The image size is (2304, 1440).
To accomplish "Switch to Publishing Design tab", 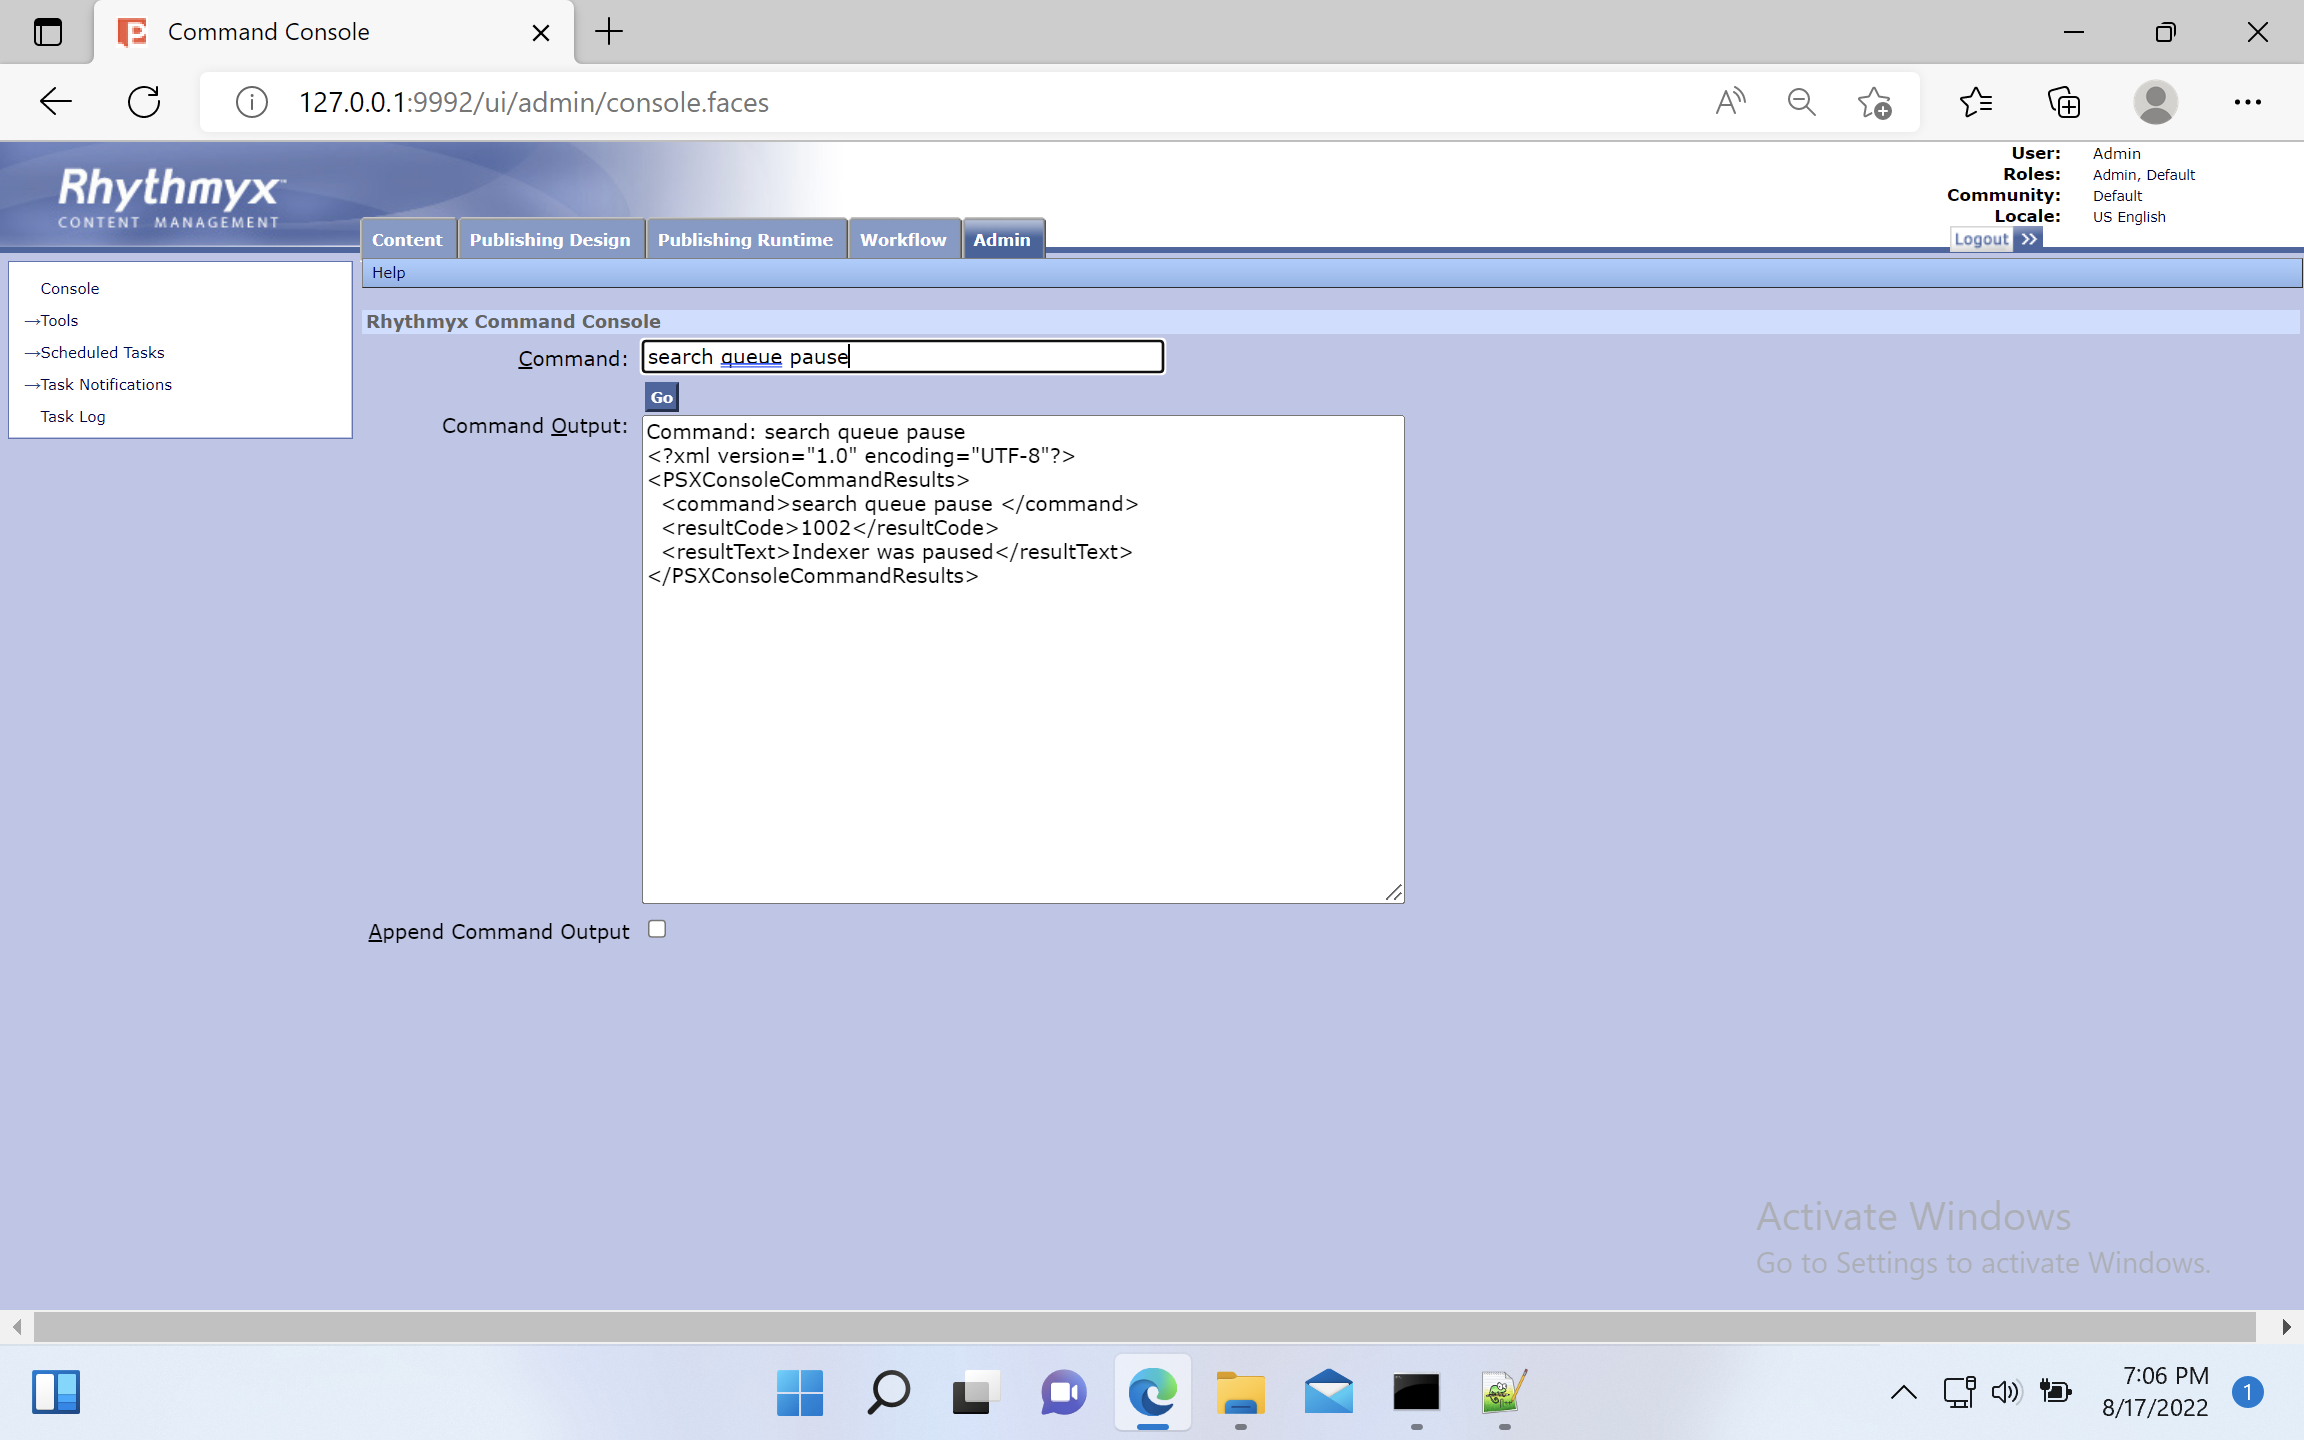I will 550,239.
